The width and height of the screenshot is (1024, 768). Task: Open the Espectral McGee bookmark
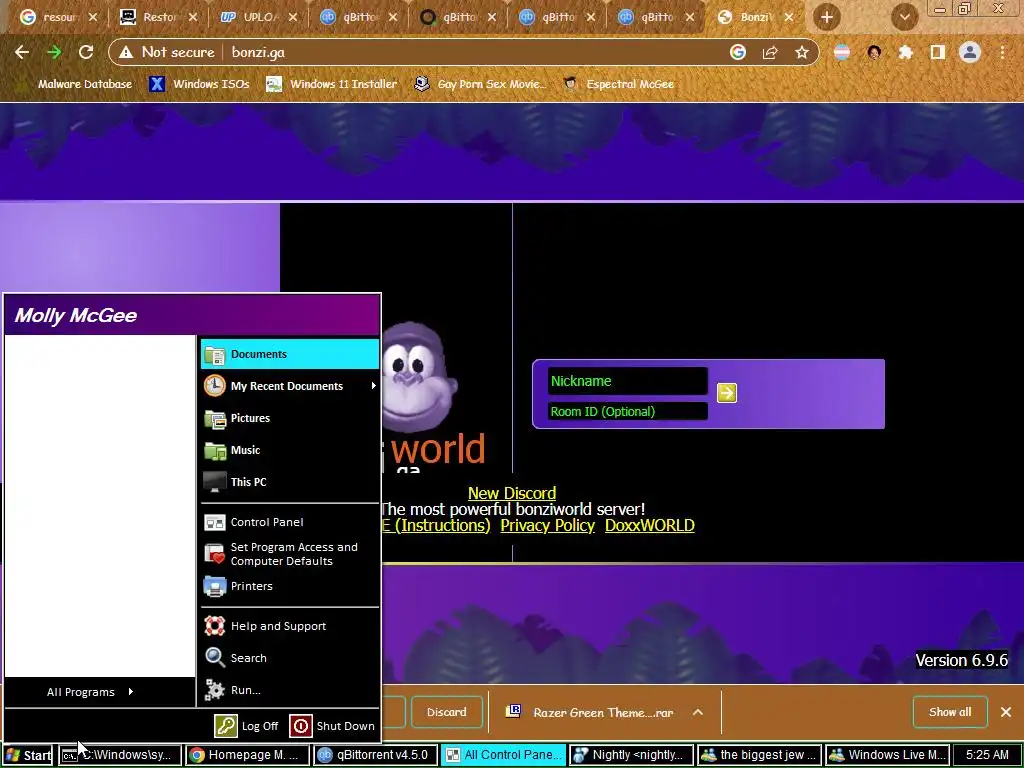619,84
